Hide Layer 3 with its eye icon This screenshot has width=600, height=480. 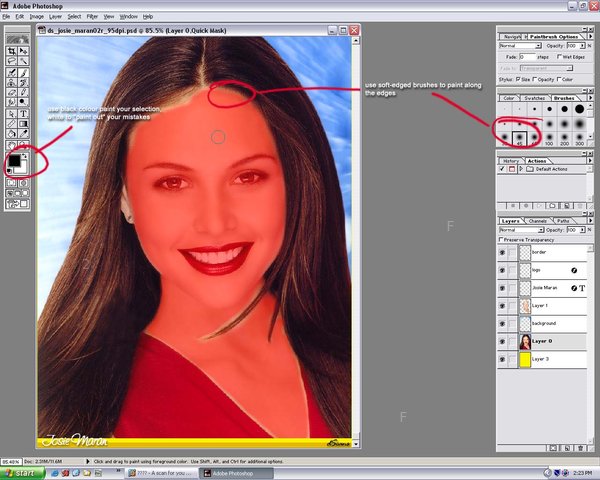pos(502,359)
